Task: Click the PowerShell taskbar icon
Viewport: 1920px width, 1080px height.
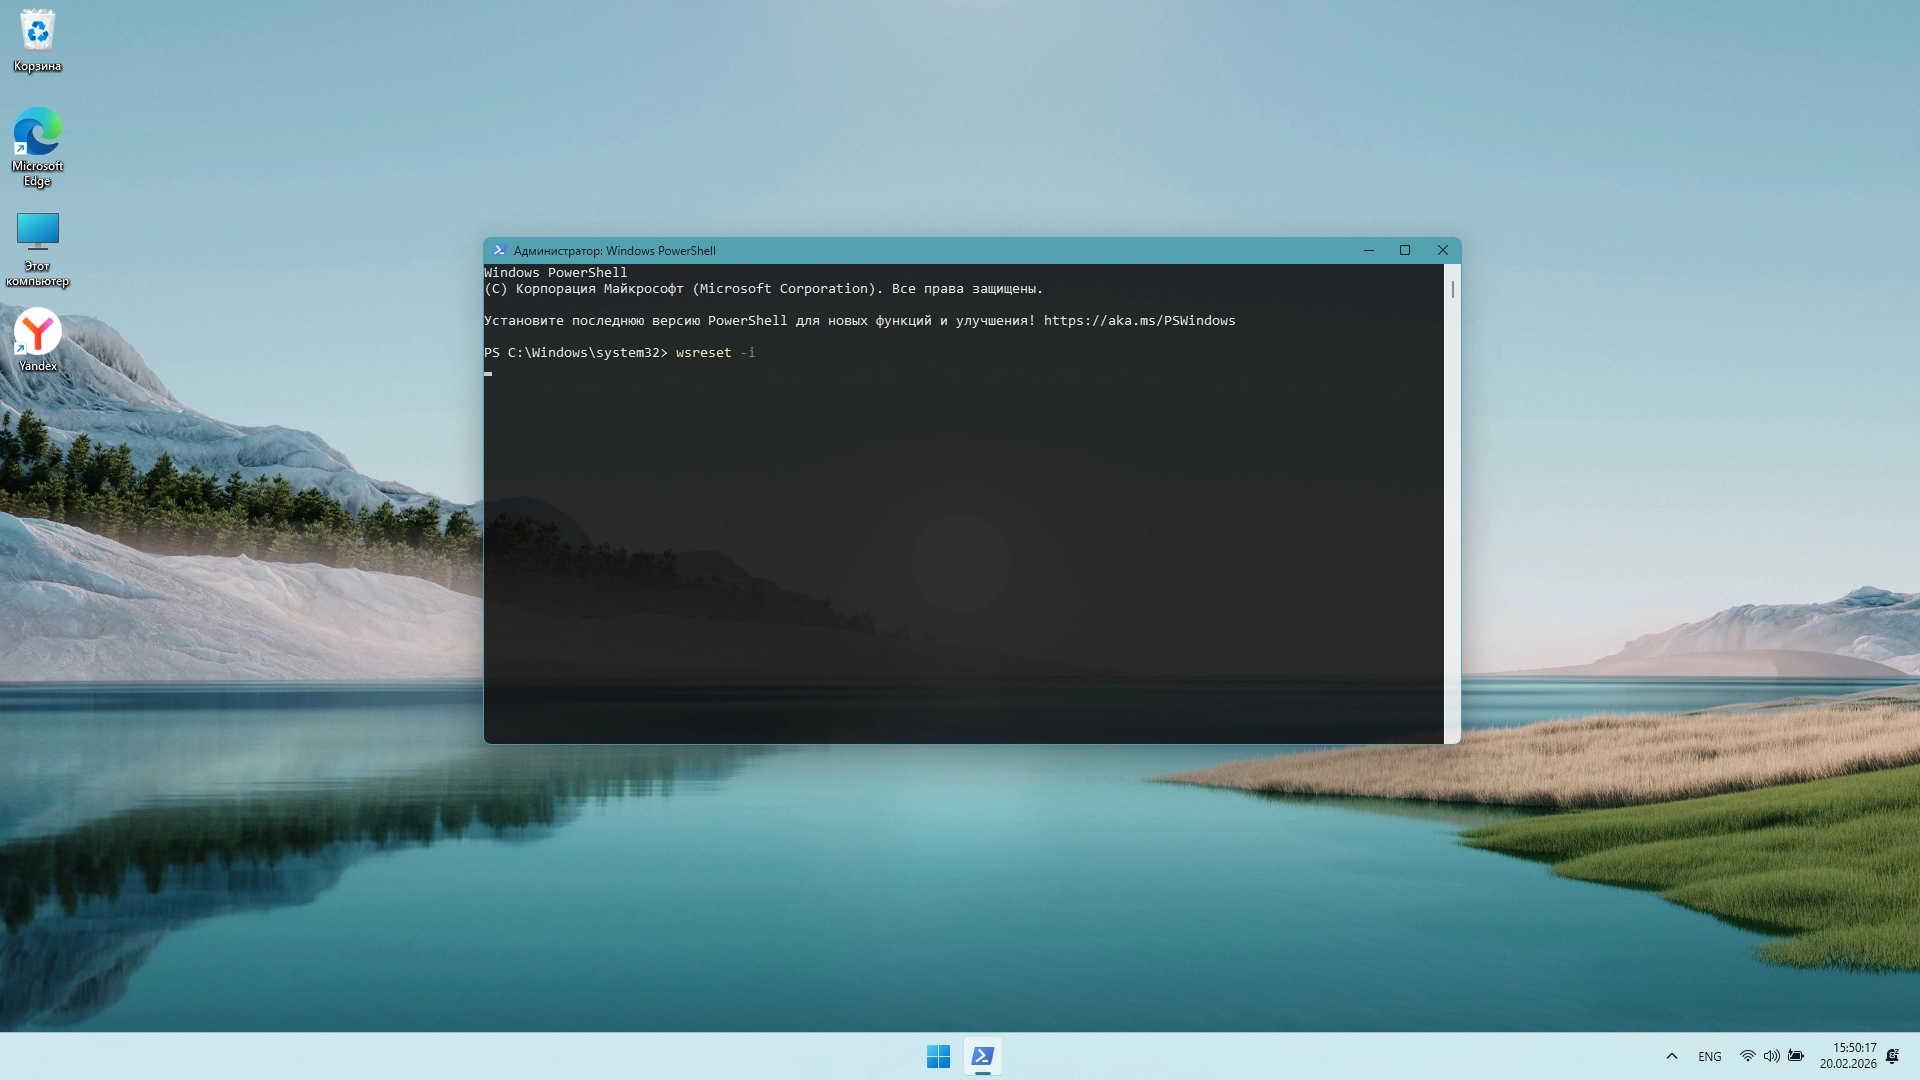Action: (983, 1056)
